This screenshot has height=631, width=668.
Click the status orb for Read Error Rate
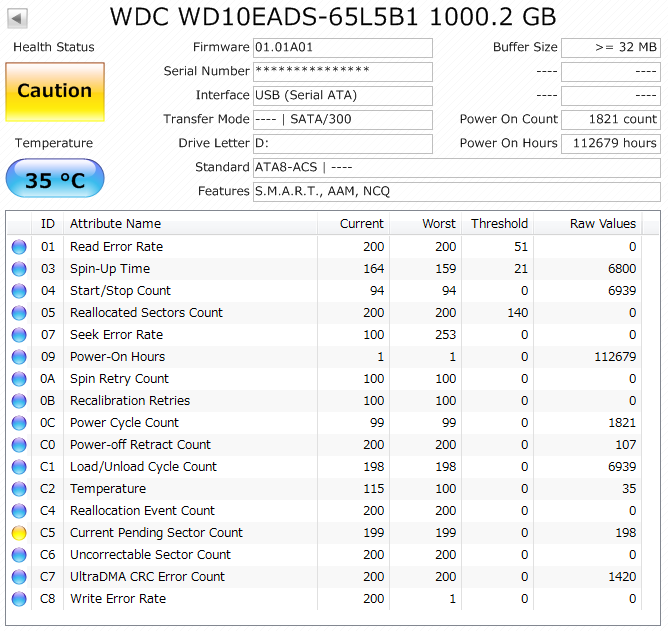pyautogui.click(x=19, y=247)
